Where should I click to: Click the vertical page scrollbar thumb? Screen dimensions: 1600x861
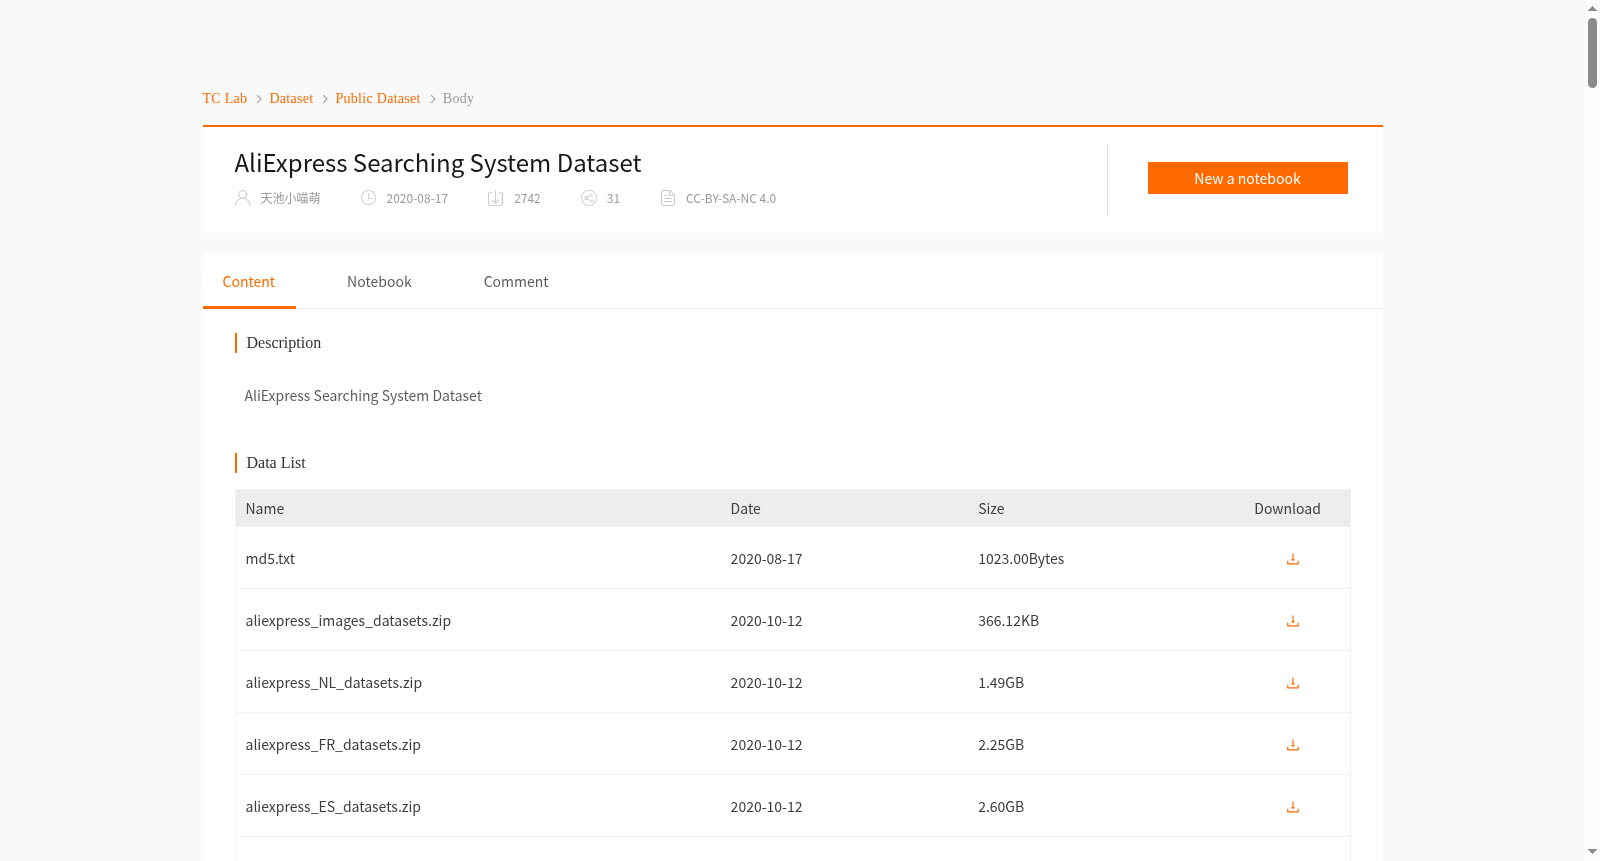[x=1592, y=52]
